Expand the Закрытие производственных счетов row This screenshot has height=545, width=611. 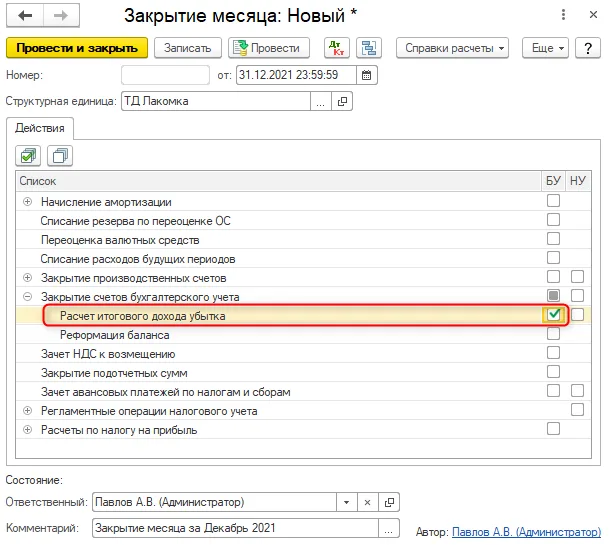(27, 278)
